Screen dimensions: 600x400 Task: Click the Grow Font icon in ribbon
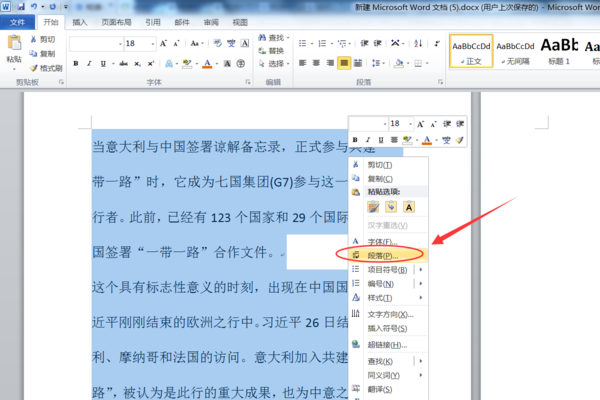[163, 44]
